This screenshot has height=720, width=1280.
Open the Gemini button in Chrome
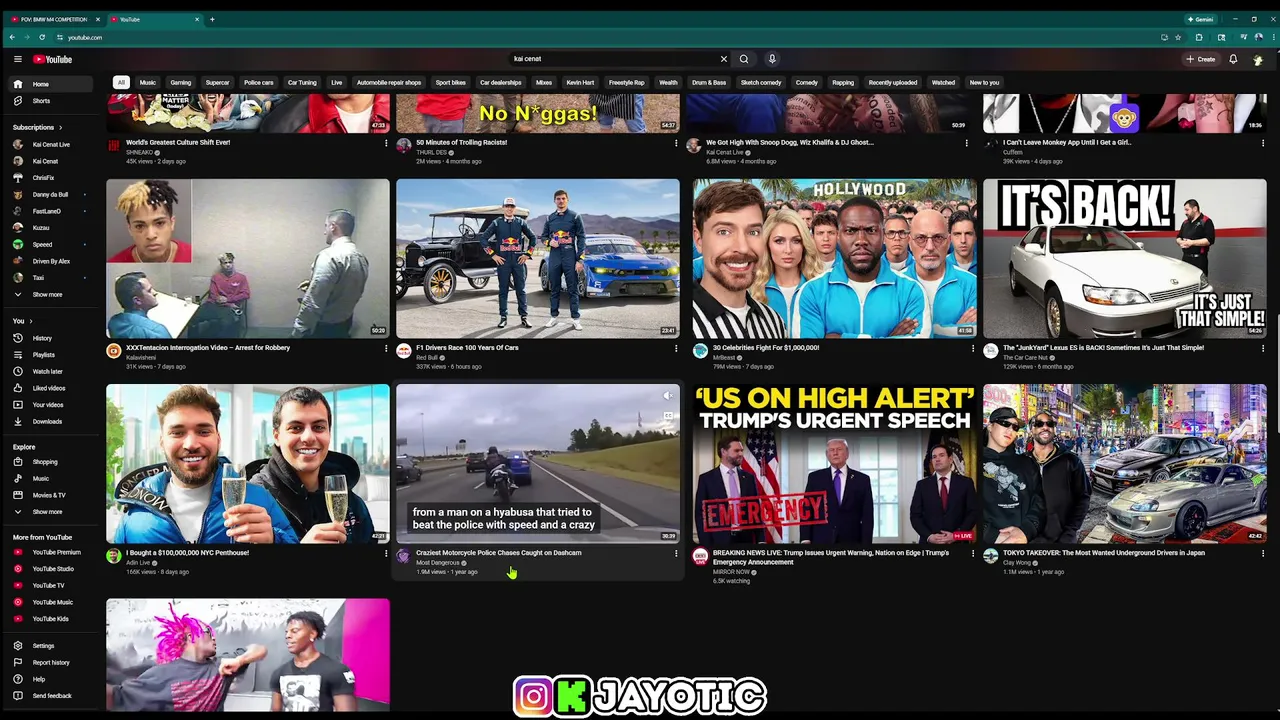1200,19
